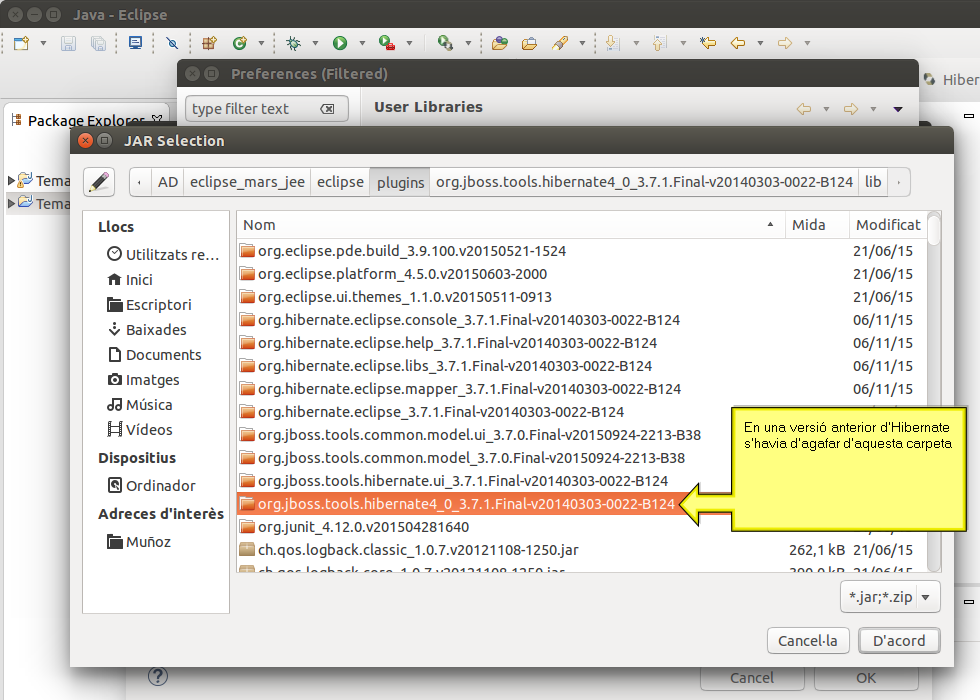This screenshot has width=980, height=700.
Task: Open the file type filter *.jar;*.zip dropdown
Action: [x=890, y=597]
